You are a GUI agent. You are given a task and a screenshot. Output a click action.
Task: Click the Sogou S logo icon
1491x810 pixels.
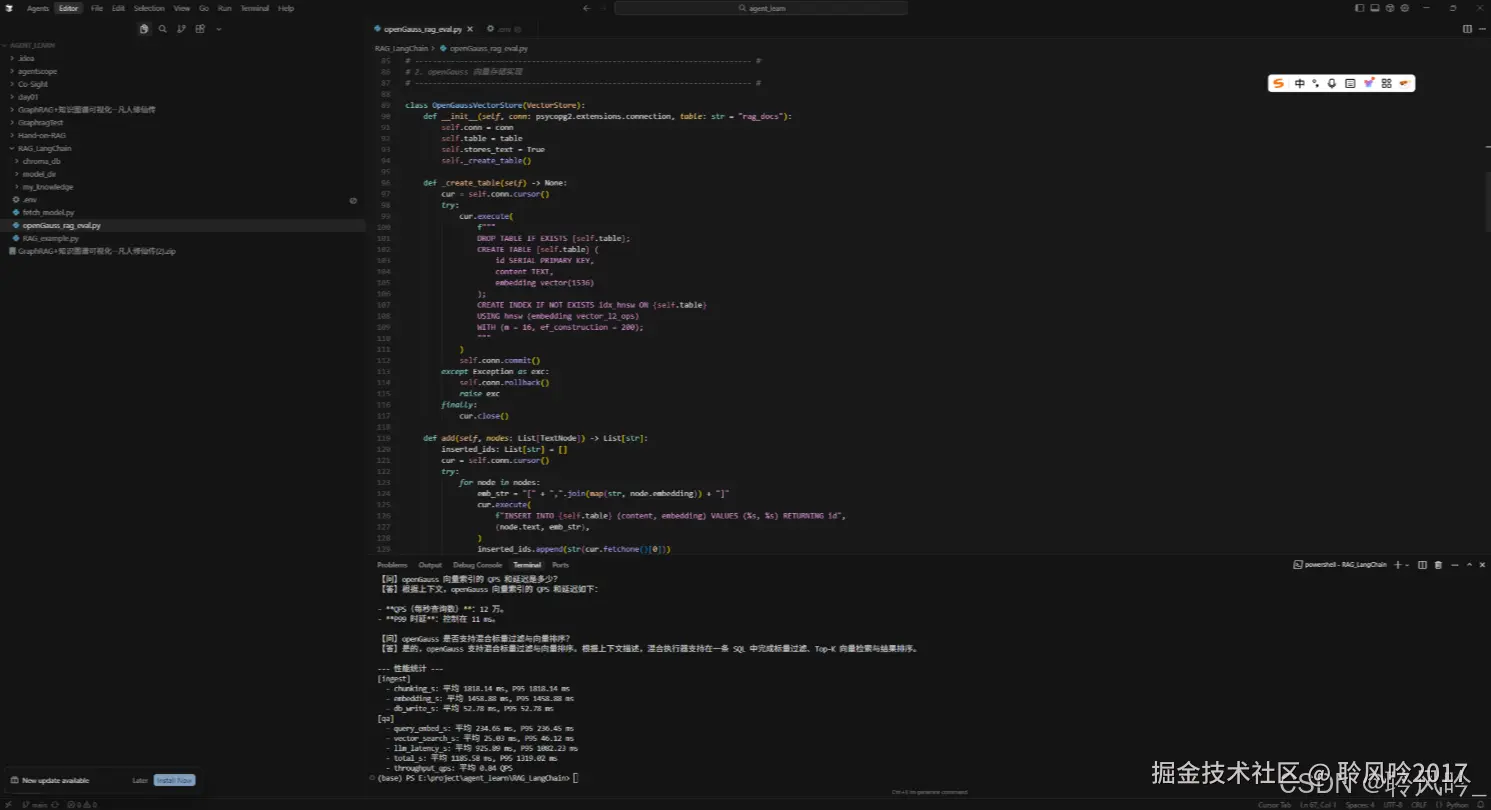pos(1278,83)
